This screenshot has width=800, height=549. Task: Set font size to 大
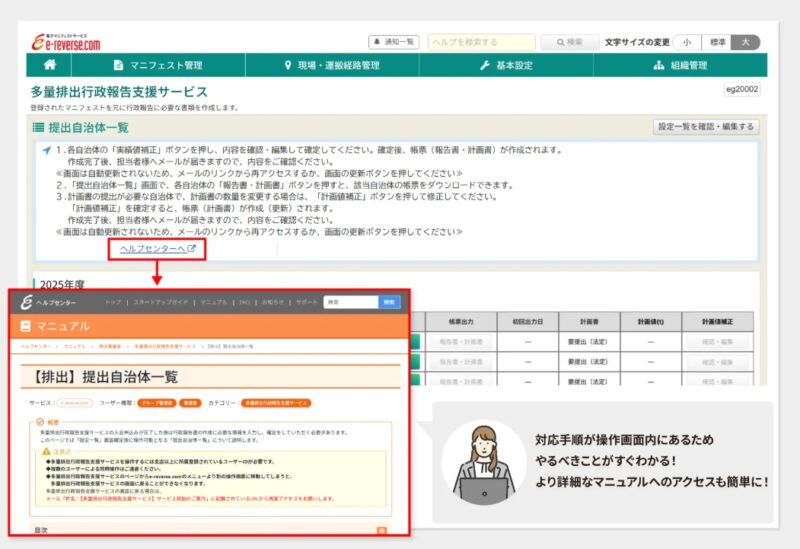pyautogui.click(x=746, y=42)
